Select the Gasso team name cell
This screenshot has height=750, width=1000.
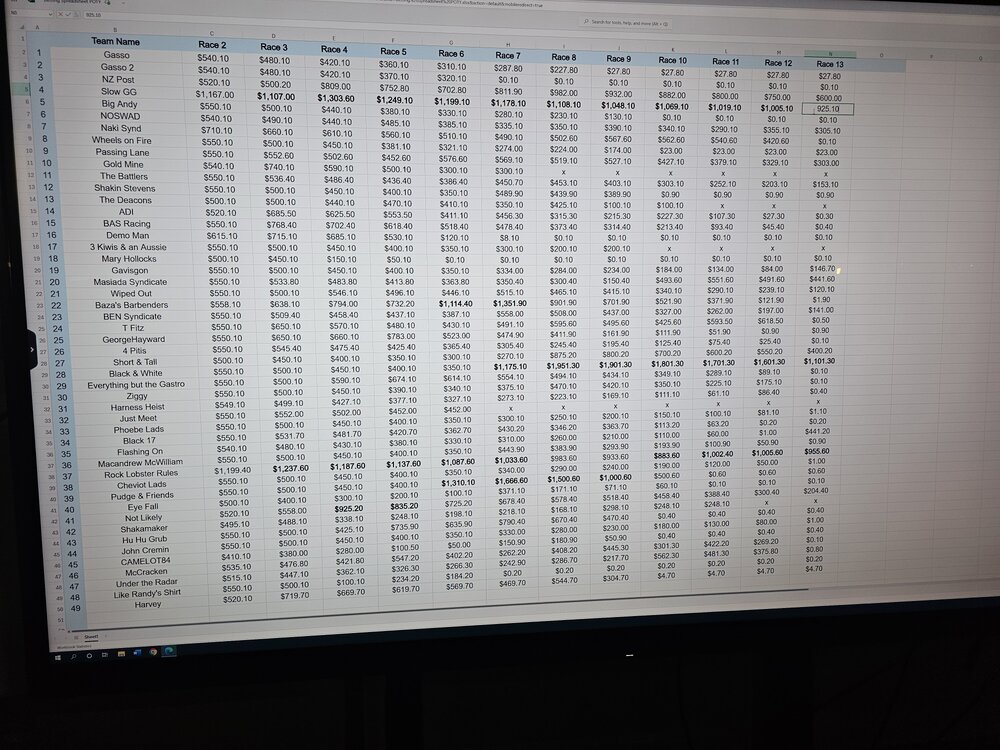(116, 54)
